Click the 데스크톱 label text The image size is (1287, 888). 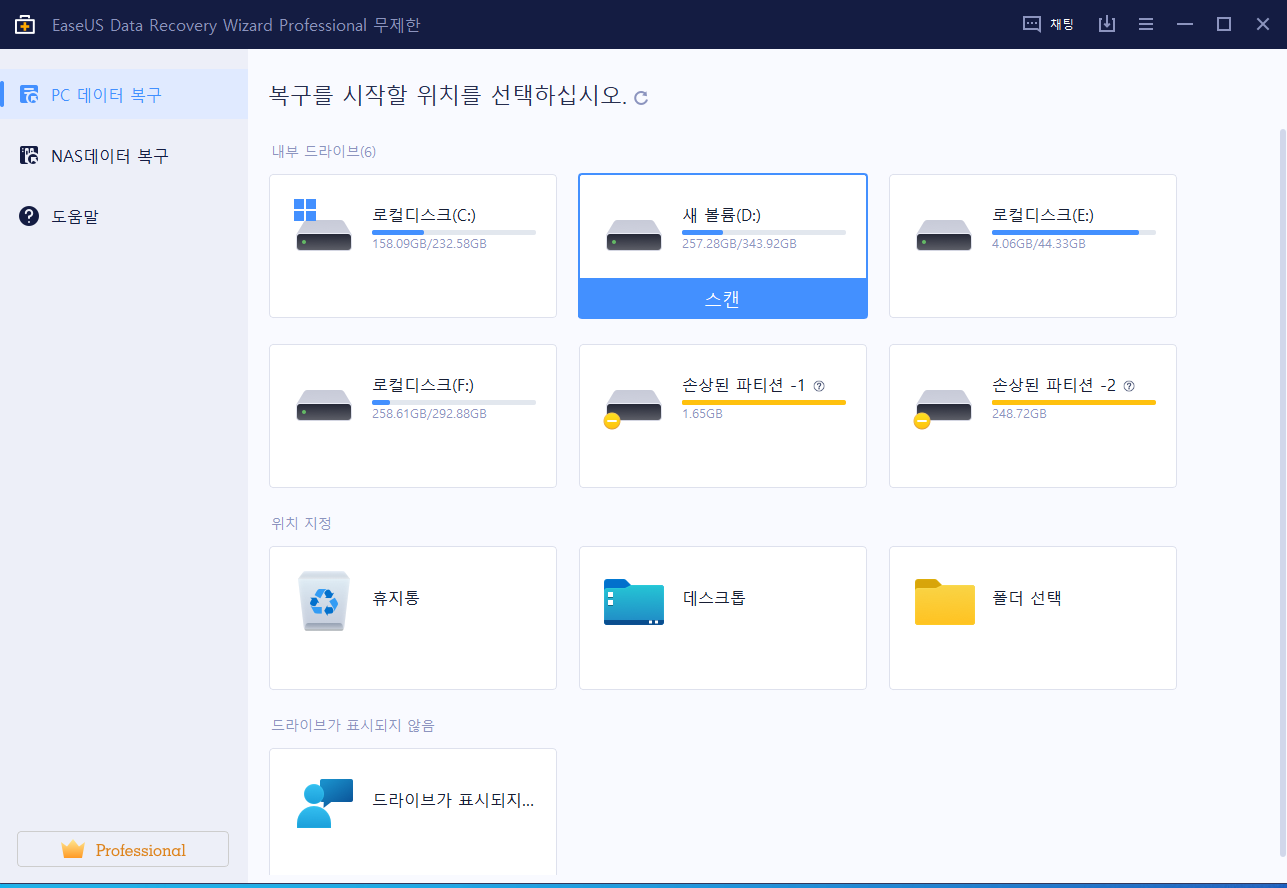pyautogui.click(x=714, y=598)
